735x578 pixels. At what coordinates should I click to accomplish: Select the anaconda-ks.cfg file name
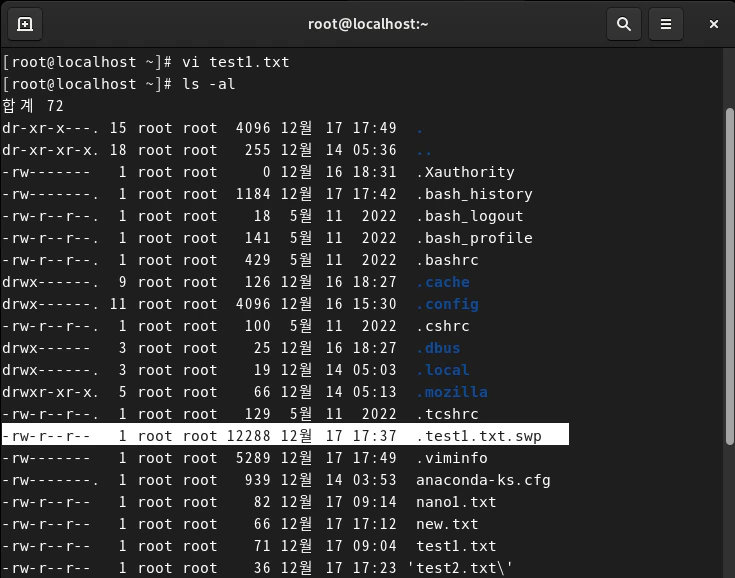point(483,480)
